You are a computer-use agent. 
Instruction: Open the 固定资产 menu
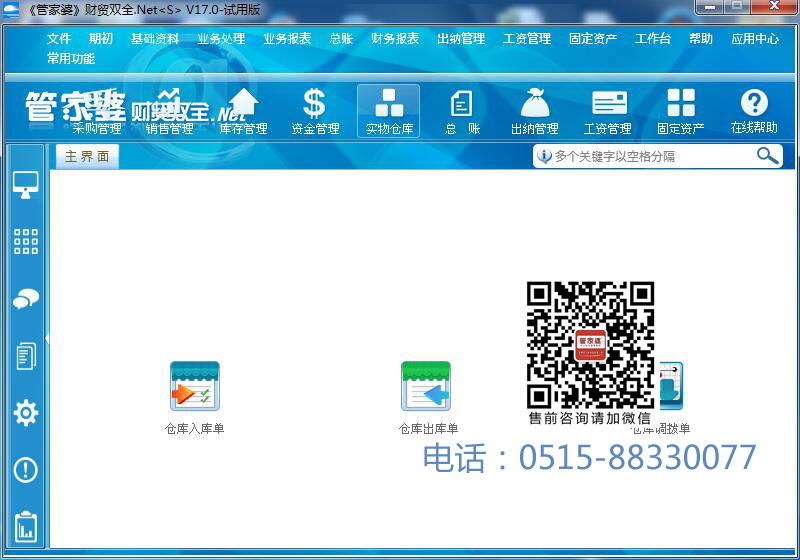[593, 39]
